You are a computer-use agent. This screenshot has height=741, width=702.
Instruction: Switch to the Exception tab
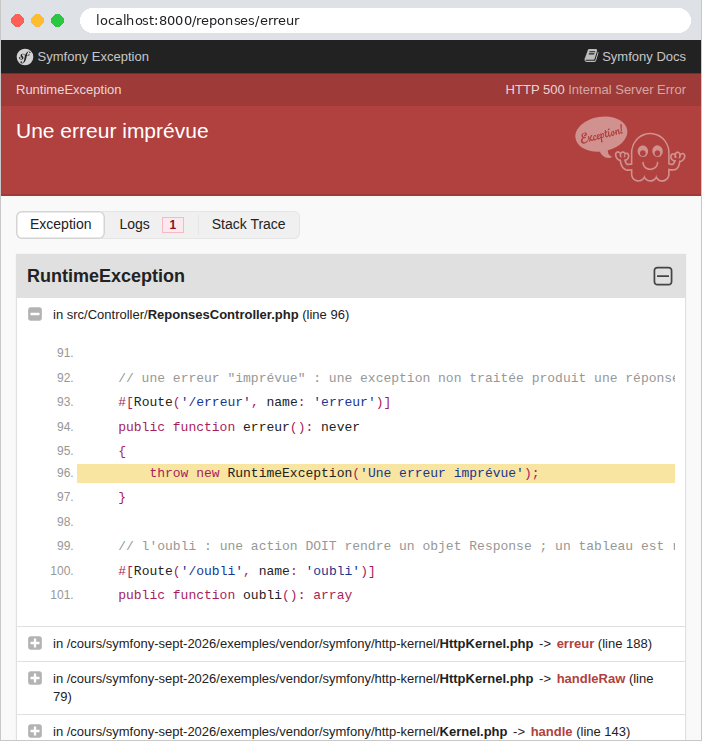point(61,224)
